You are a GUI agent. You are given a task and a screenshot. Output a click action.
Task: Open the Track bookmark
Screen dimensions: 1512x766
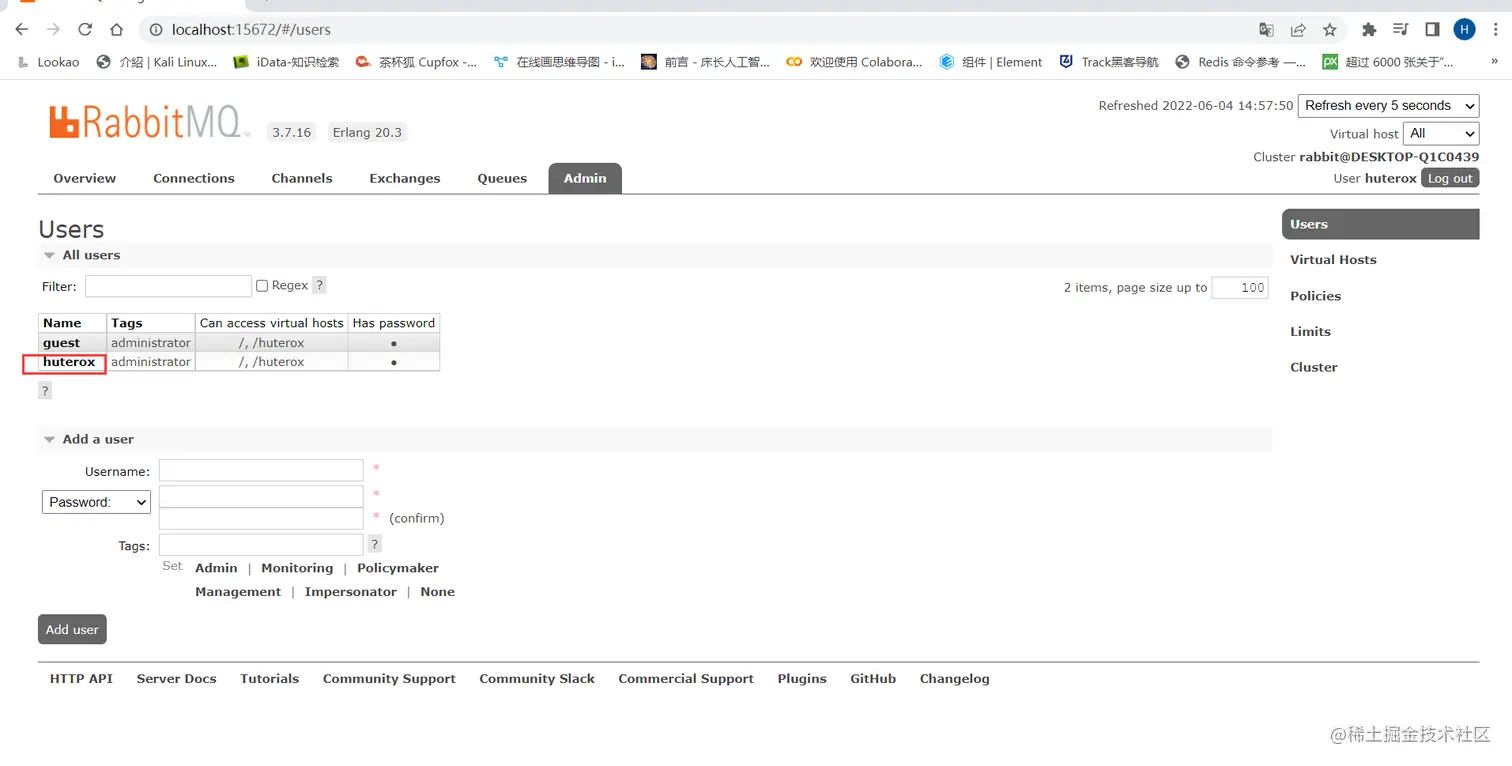[x=1109, y=62]
